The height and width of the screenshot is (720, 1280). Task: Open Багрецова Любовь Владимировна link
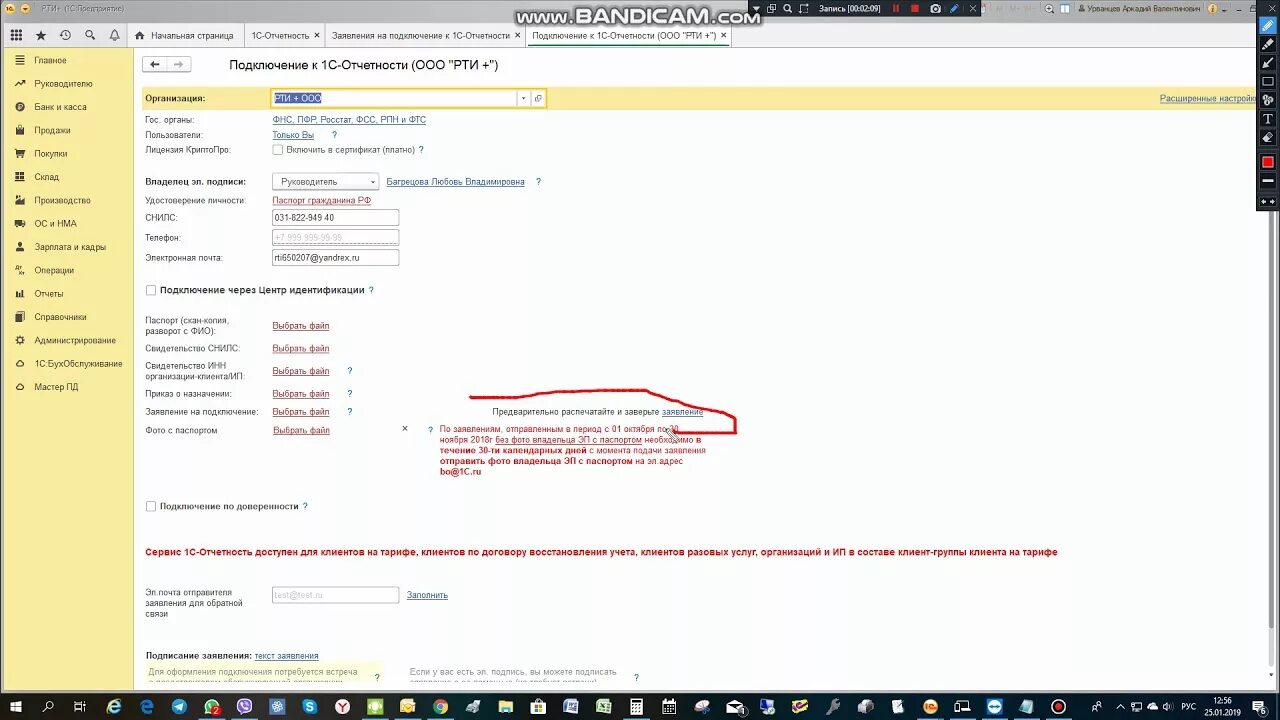(x=455, y=182)
